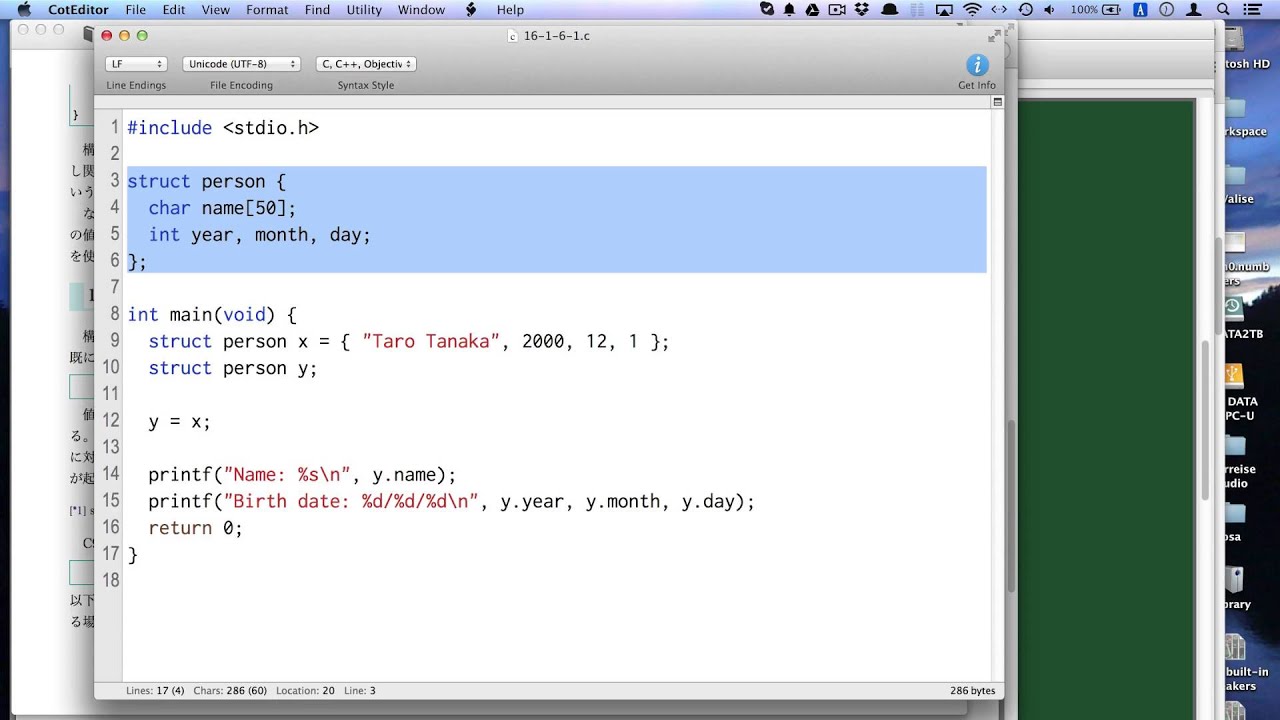Screen dimensions: 1280x720
Task: Open the AirPlay display menu
Action: click(x=944, y=9)
